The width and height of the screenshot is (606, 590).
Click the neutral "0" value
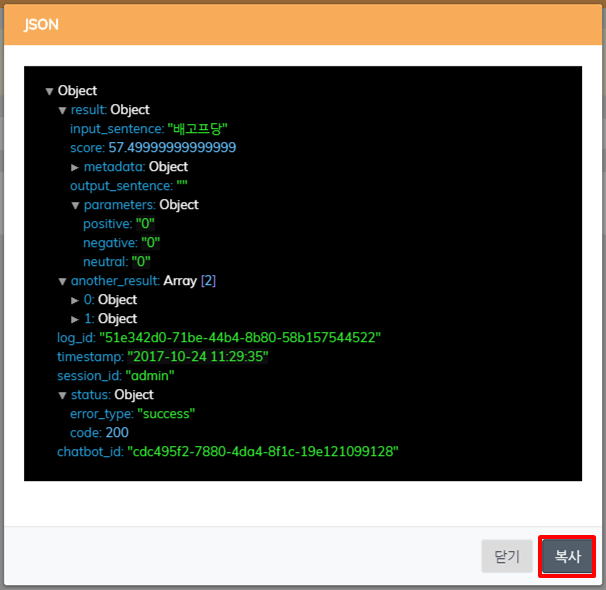(141, 262)
